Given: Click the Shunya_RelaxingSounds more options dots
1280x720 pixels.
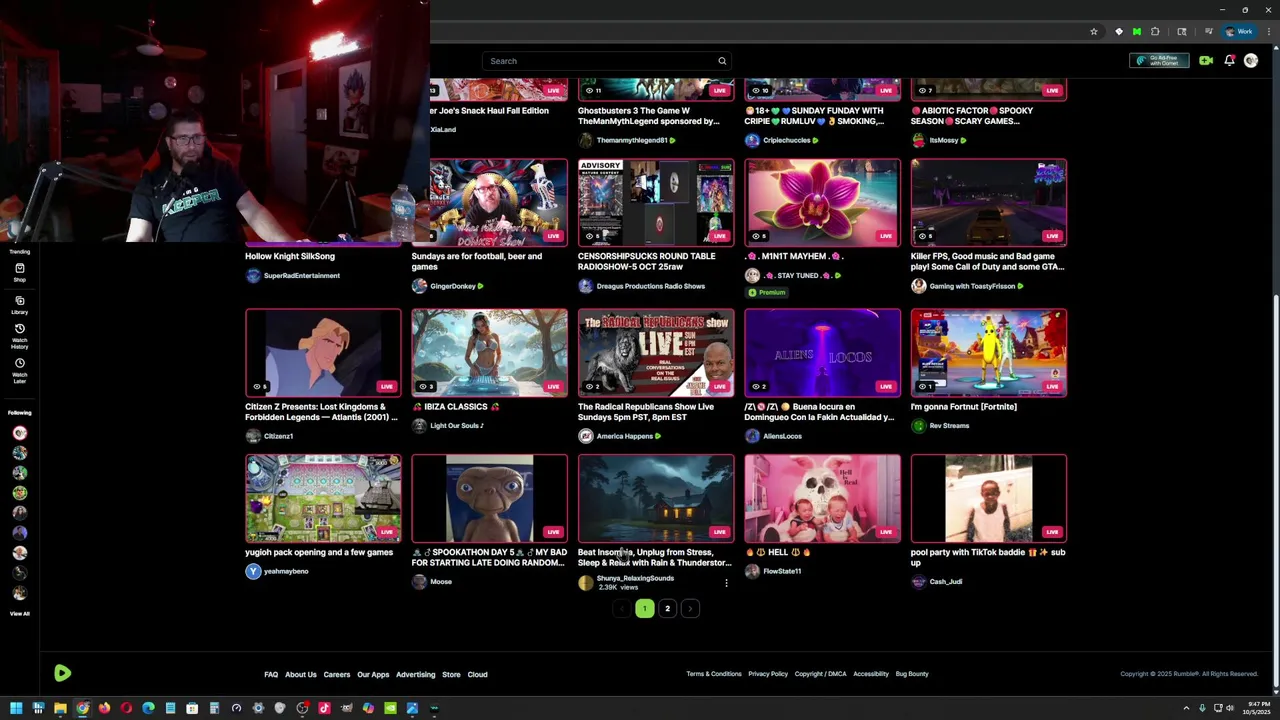Looking at the screenshot, I should coord(726,582).
